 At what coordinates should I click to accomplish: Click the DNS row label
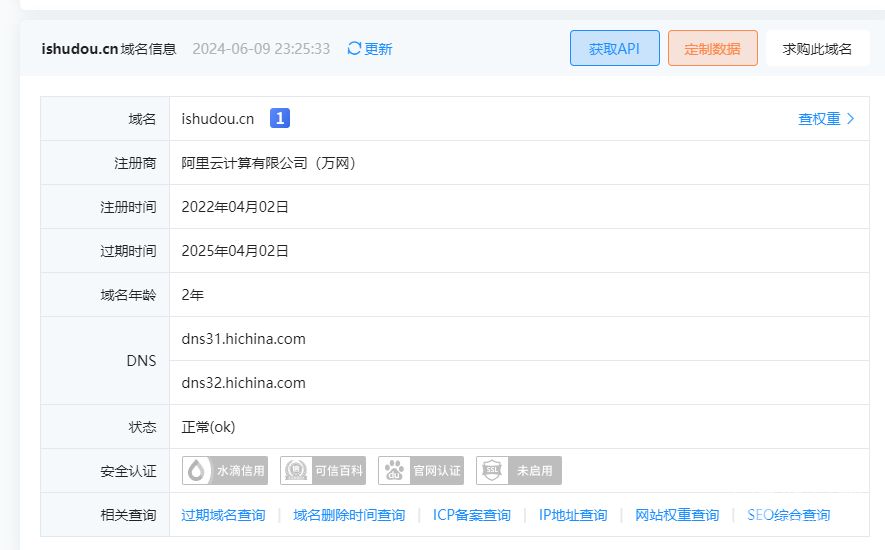tap(141, 361)
